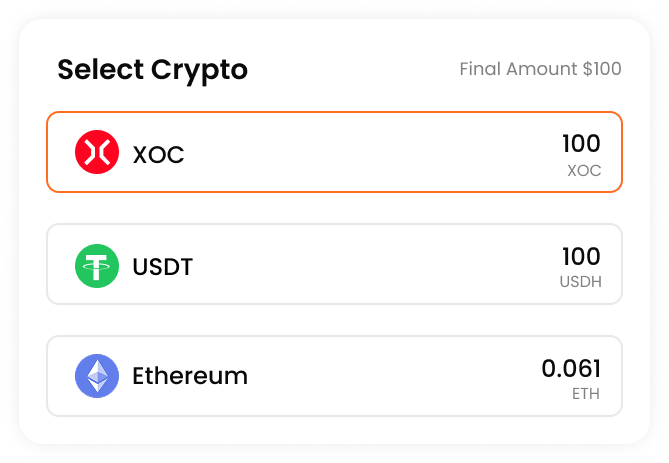Click the Final Amount $100 text
Viewport: 669px width, 463px height.
pyautogui.click(x=540, y=69)
